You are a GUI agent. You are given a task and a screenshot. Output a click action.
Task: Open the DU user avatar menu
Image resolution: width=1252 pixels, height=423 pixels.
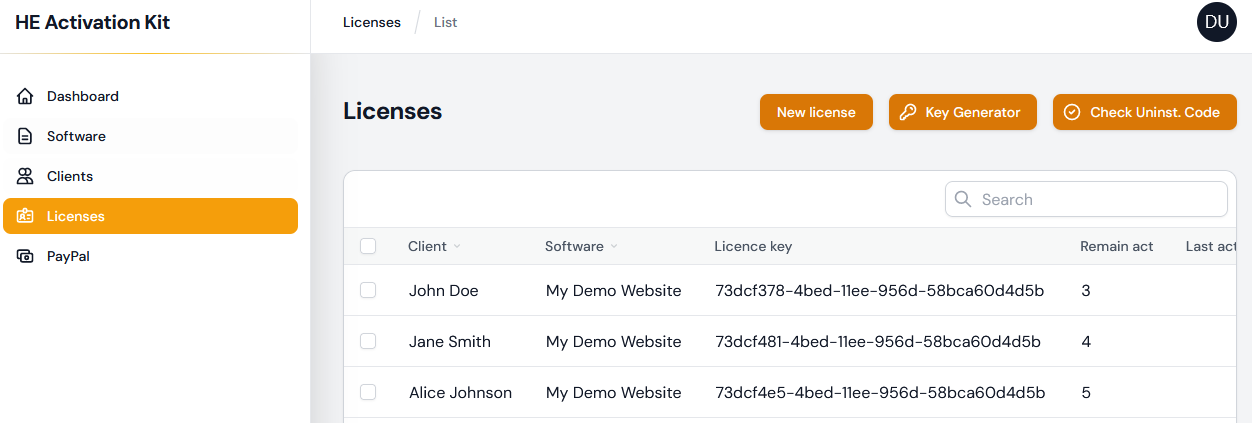[x=1216, y=22]
